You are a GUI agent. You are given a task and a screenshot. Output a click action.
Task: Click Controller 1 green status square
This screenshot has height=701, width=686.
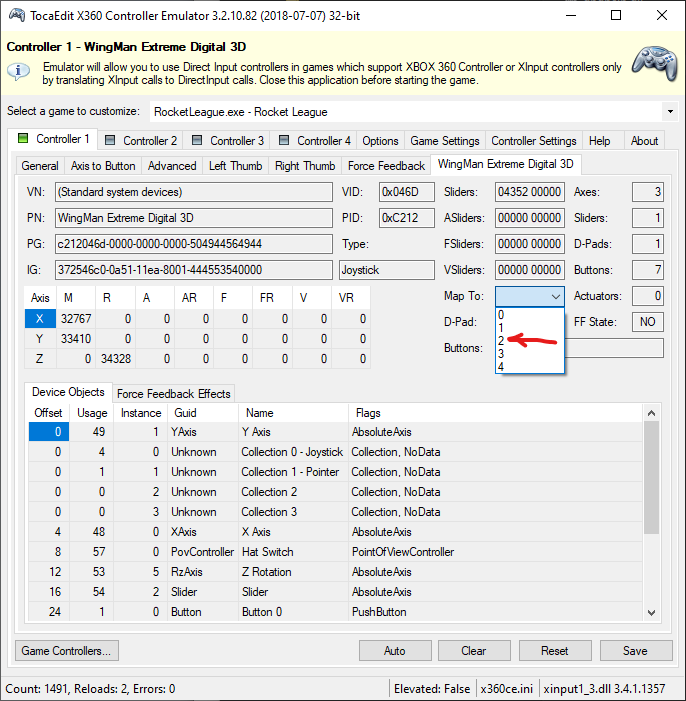click(22, 138)
